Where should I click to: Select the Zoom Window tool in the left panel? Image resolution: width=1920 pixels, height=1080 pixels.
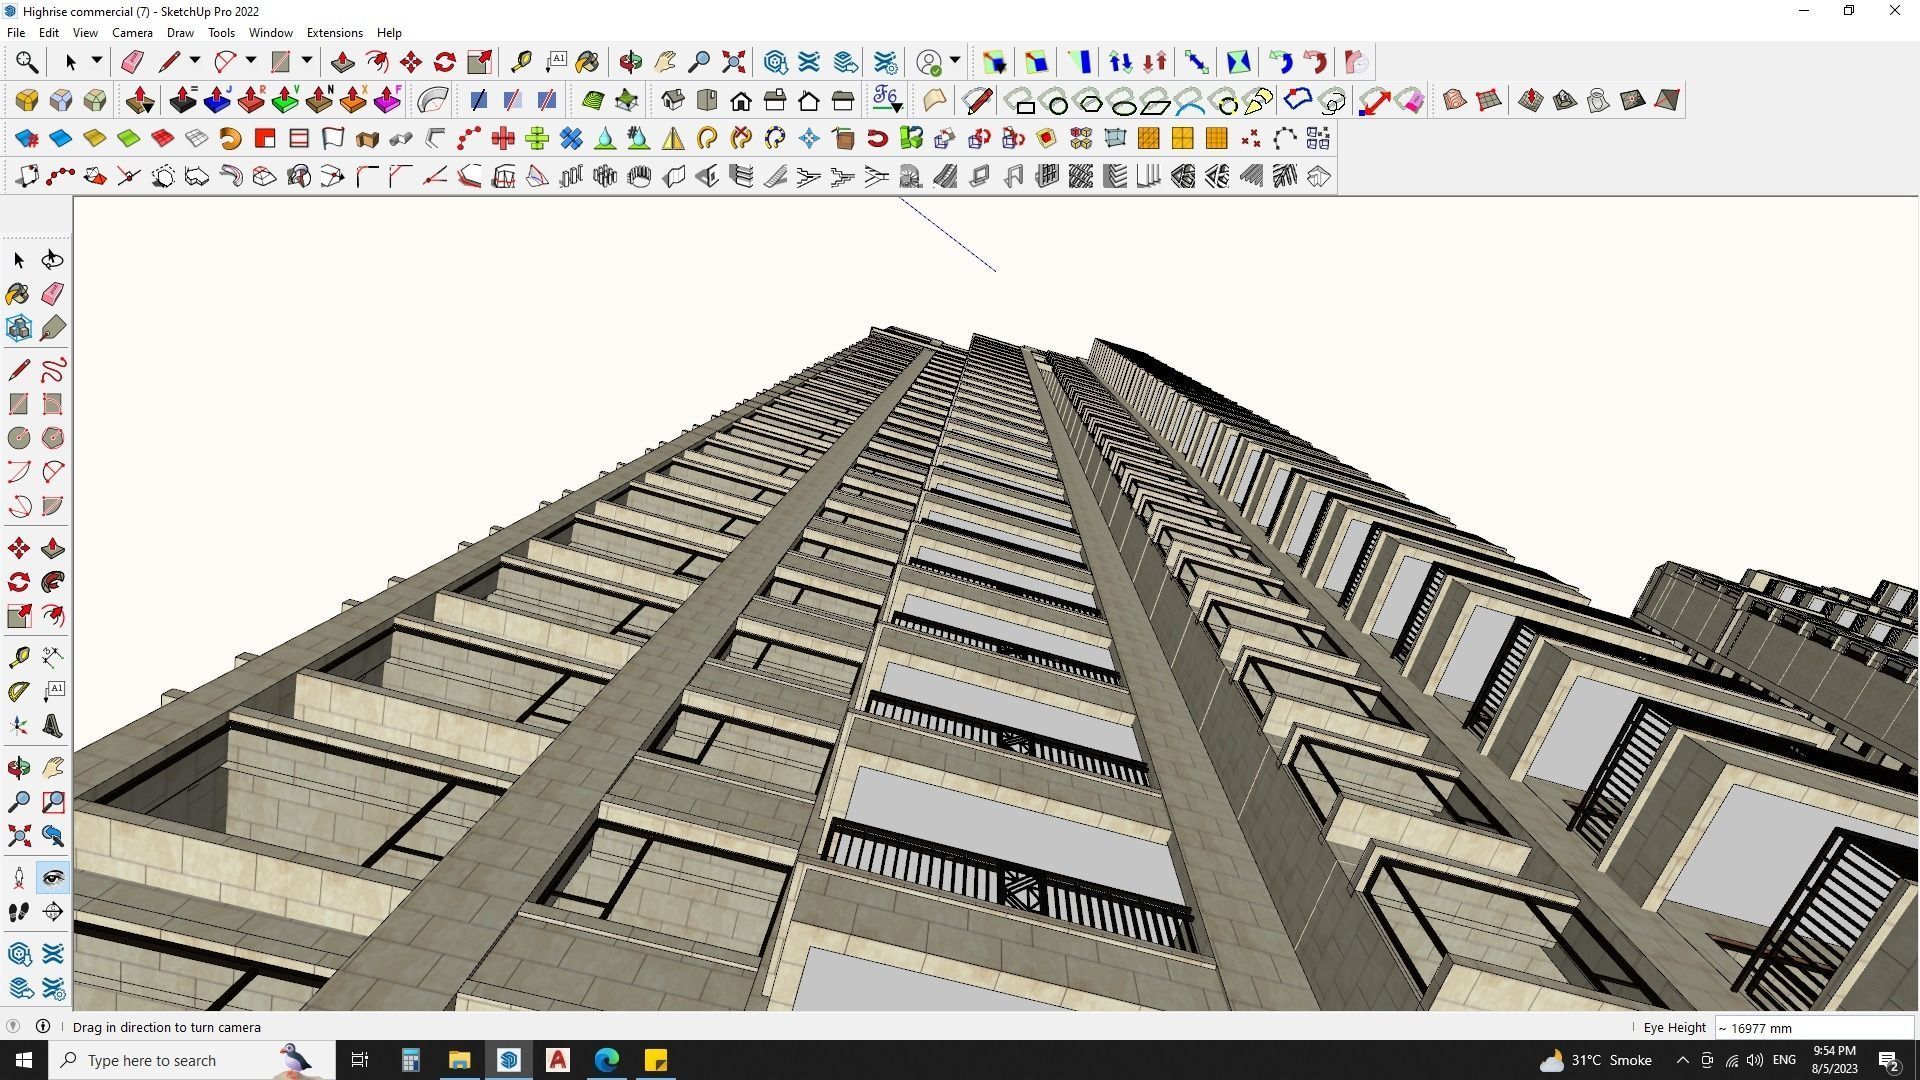tap(53, 802)
